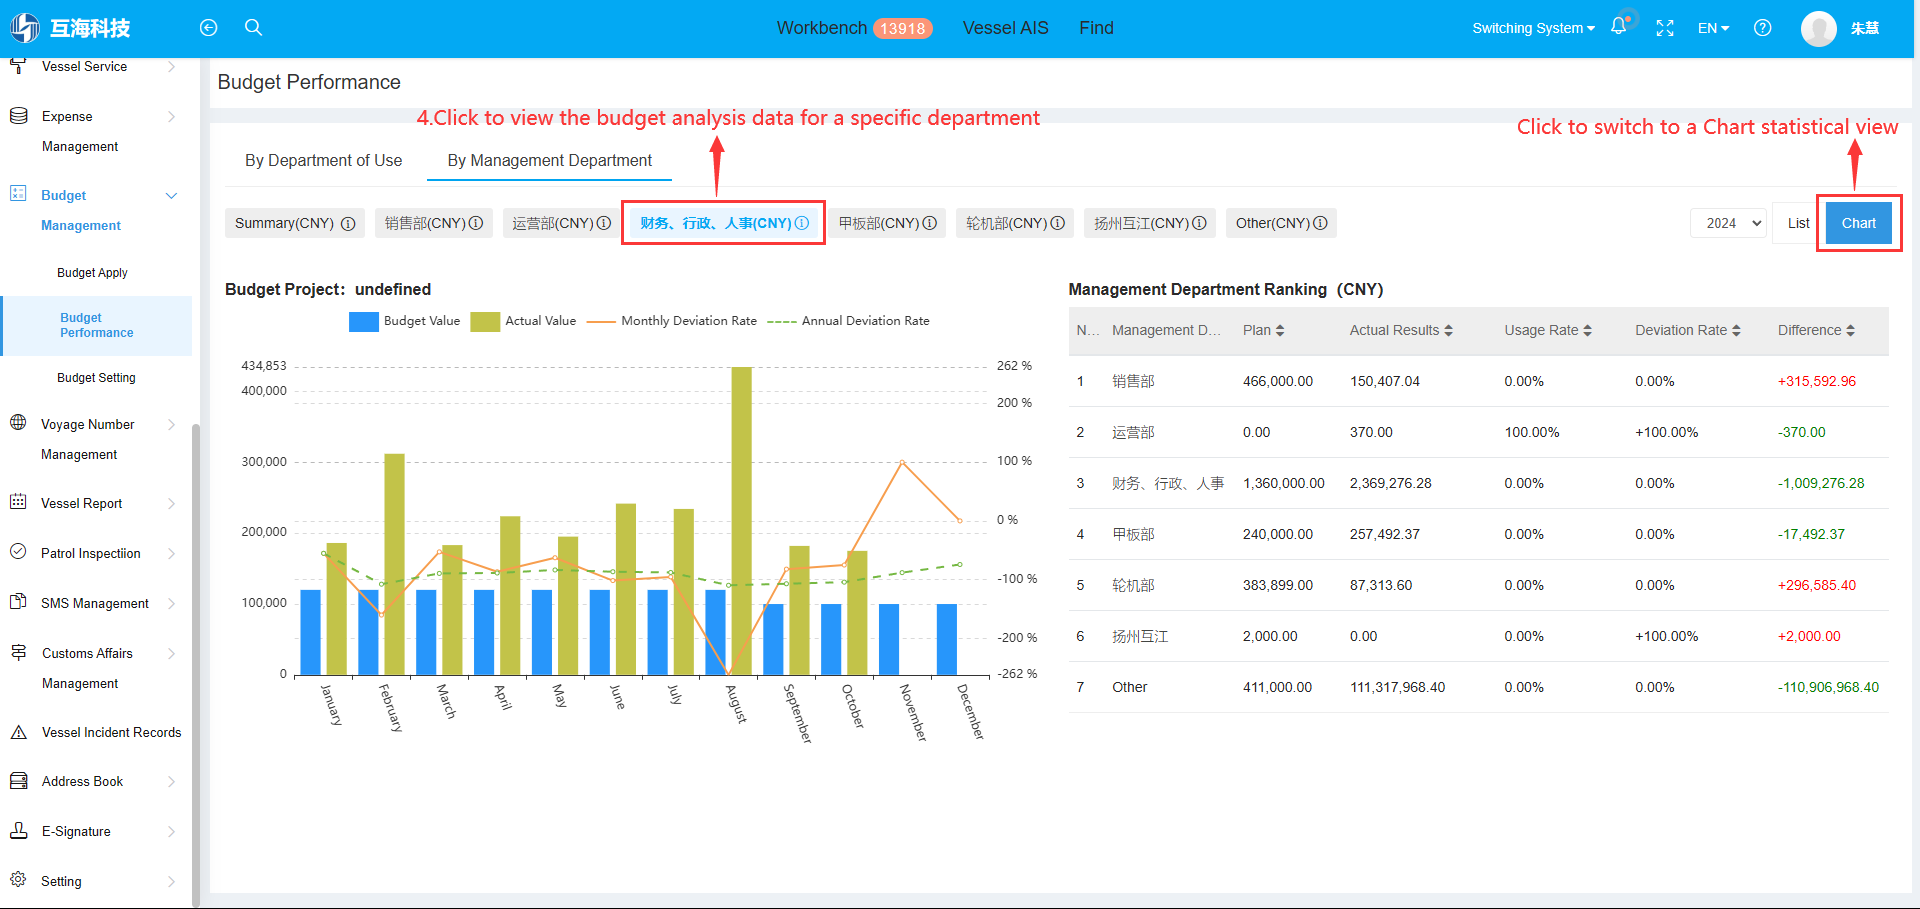Open the Vessel AIS menu

point(1005,28)
